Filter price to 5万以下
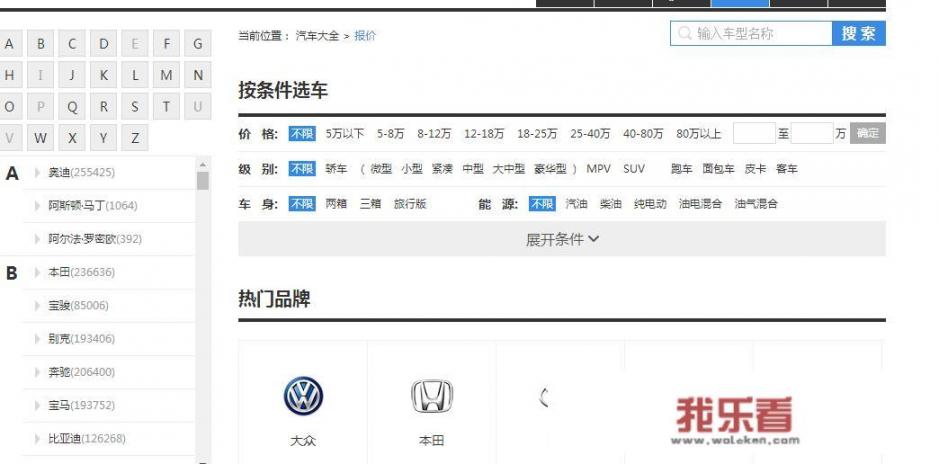This screenshot has height=464, width=939. (345, 134)
